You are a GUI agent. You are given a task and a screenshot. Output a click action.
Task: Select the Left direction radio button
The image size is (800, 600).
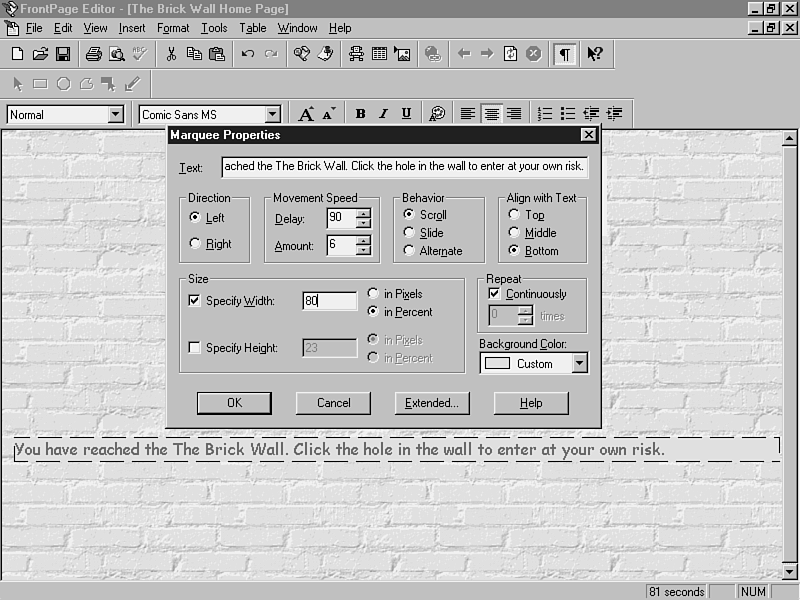pyautogui.click(x=194, y=217)
